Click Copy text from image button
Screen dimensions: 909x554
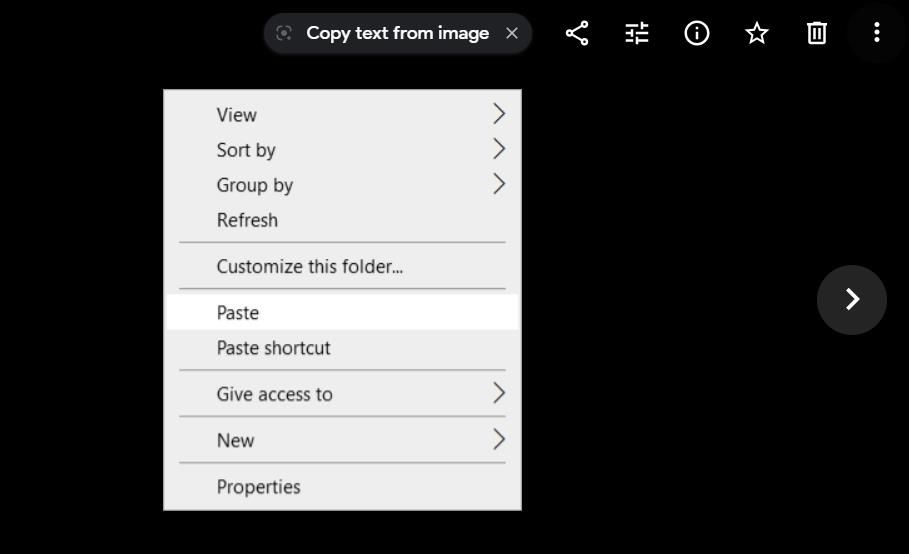(397, 33)
